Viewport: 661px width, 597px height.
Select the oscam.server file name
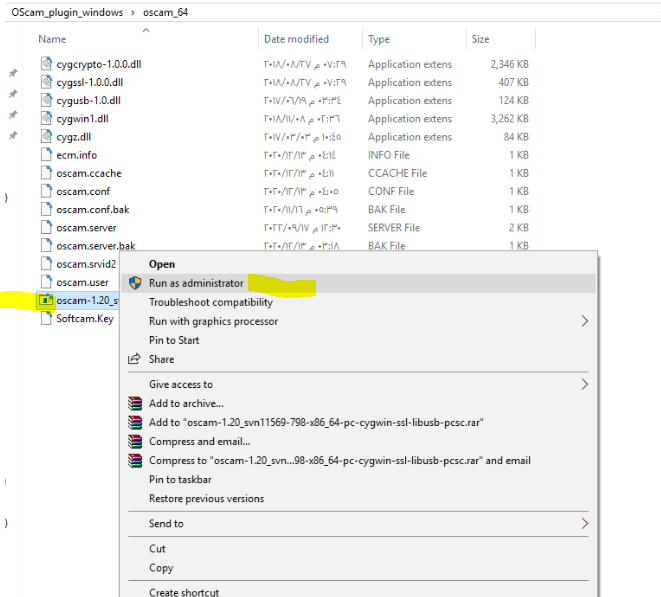(x=86, y=227)
